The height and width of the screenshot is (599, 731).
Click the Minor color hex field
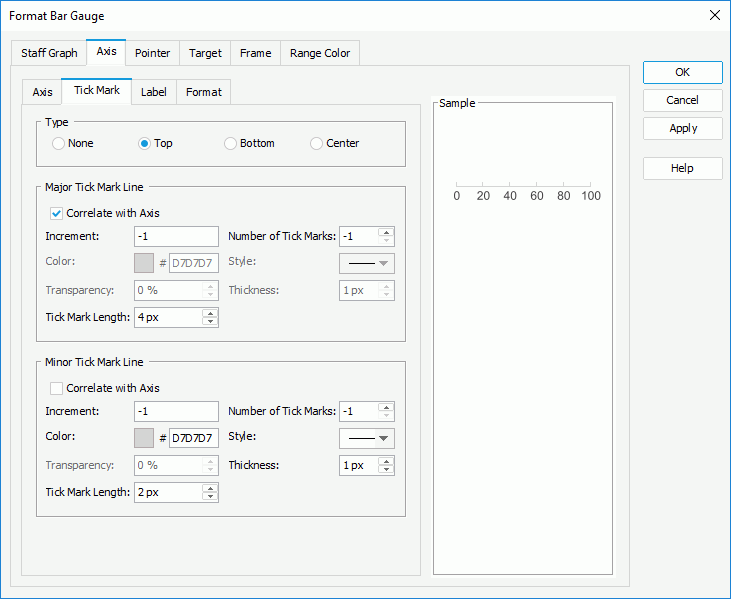pos(193,438)
